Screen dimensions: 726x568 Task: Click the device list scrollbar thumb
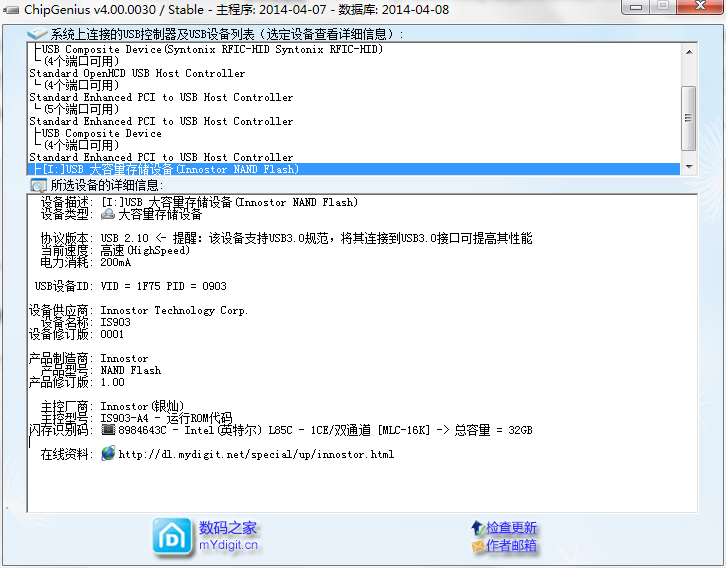689,118
